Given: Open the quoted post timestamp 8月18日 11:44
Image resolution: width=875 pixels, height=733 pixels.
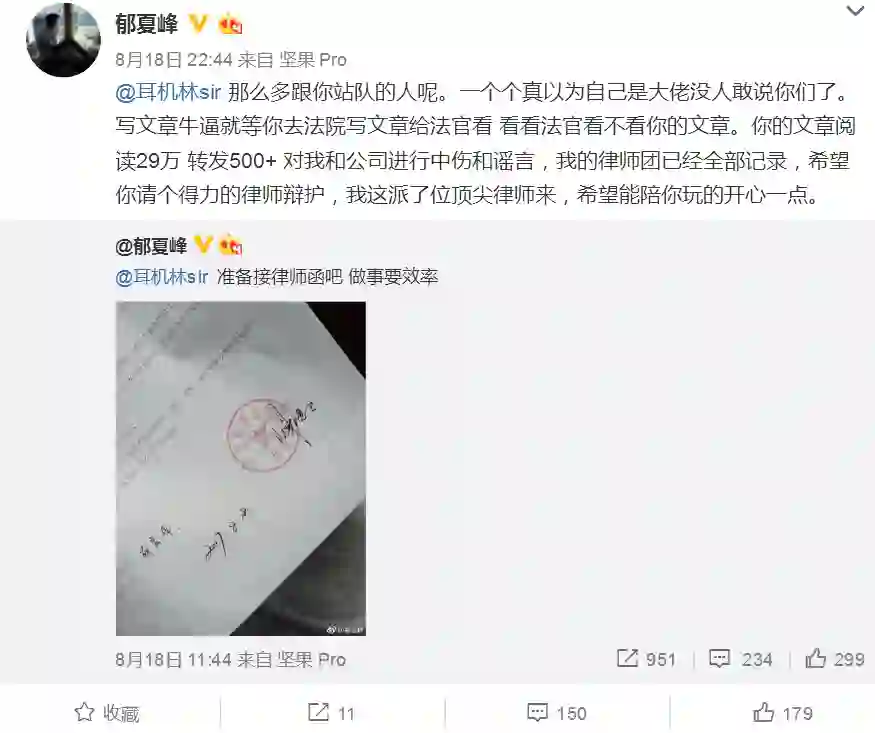Looking at the screenshot, I should pyautogui.click(x=173, y=659).
